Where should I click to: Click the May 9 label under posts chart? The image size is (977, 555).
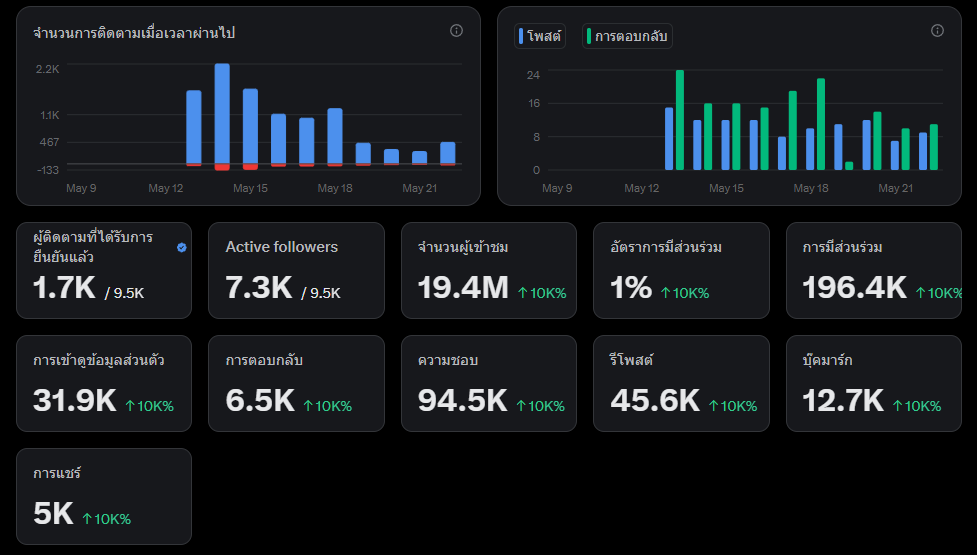tap(557, 188)
